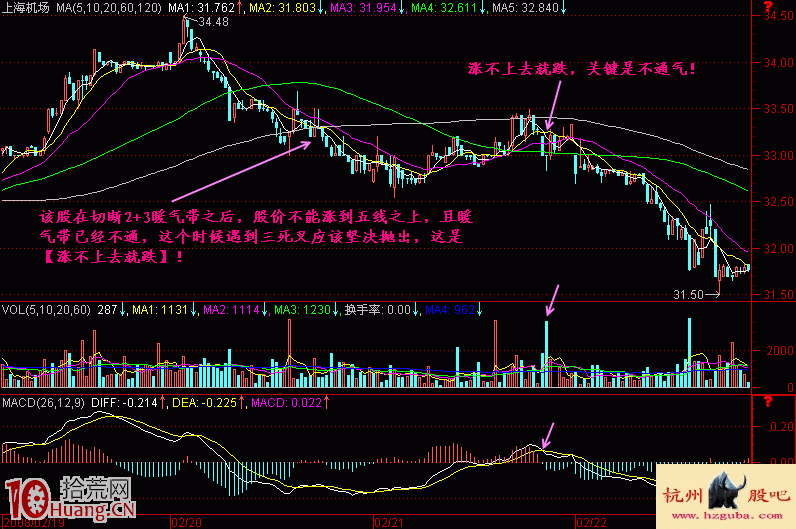796x529 pixels.
Task: Click the volume MA1: 1131 value
Action: (x=160, y=310)
